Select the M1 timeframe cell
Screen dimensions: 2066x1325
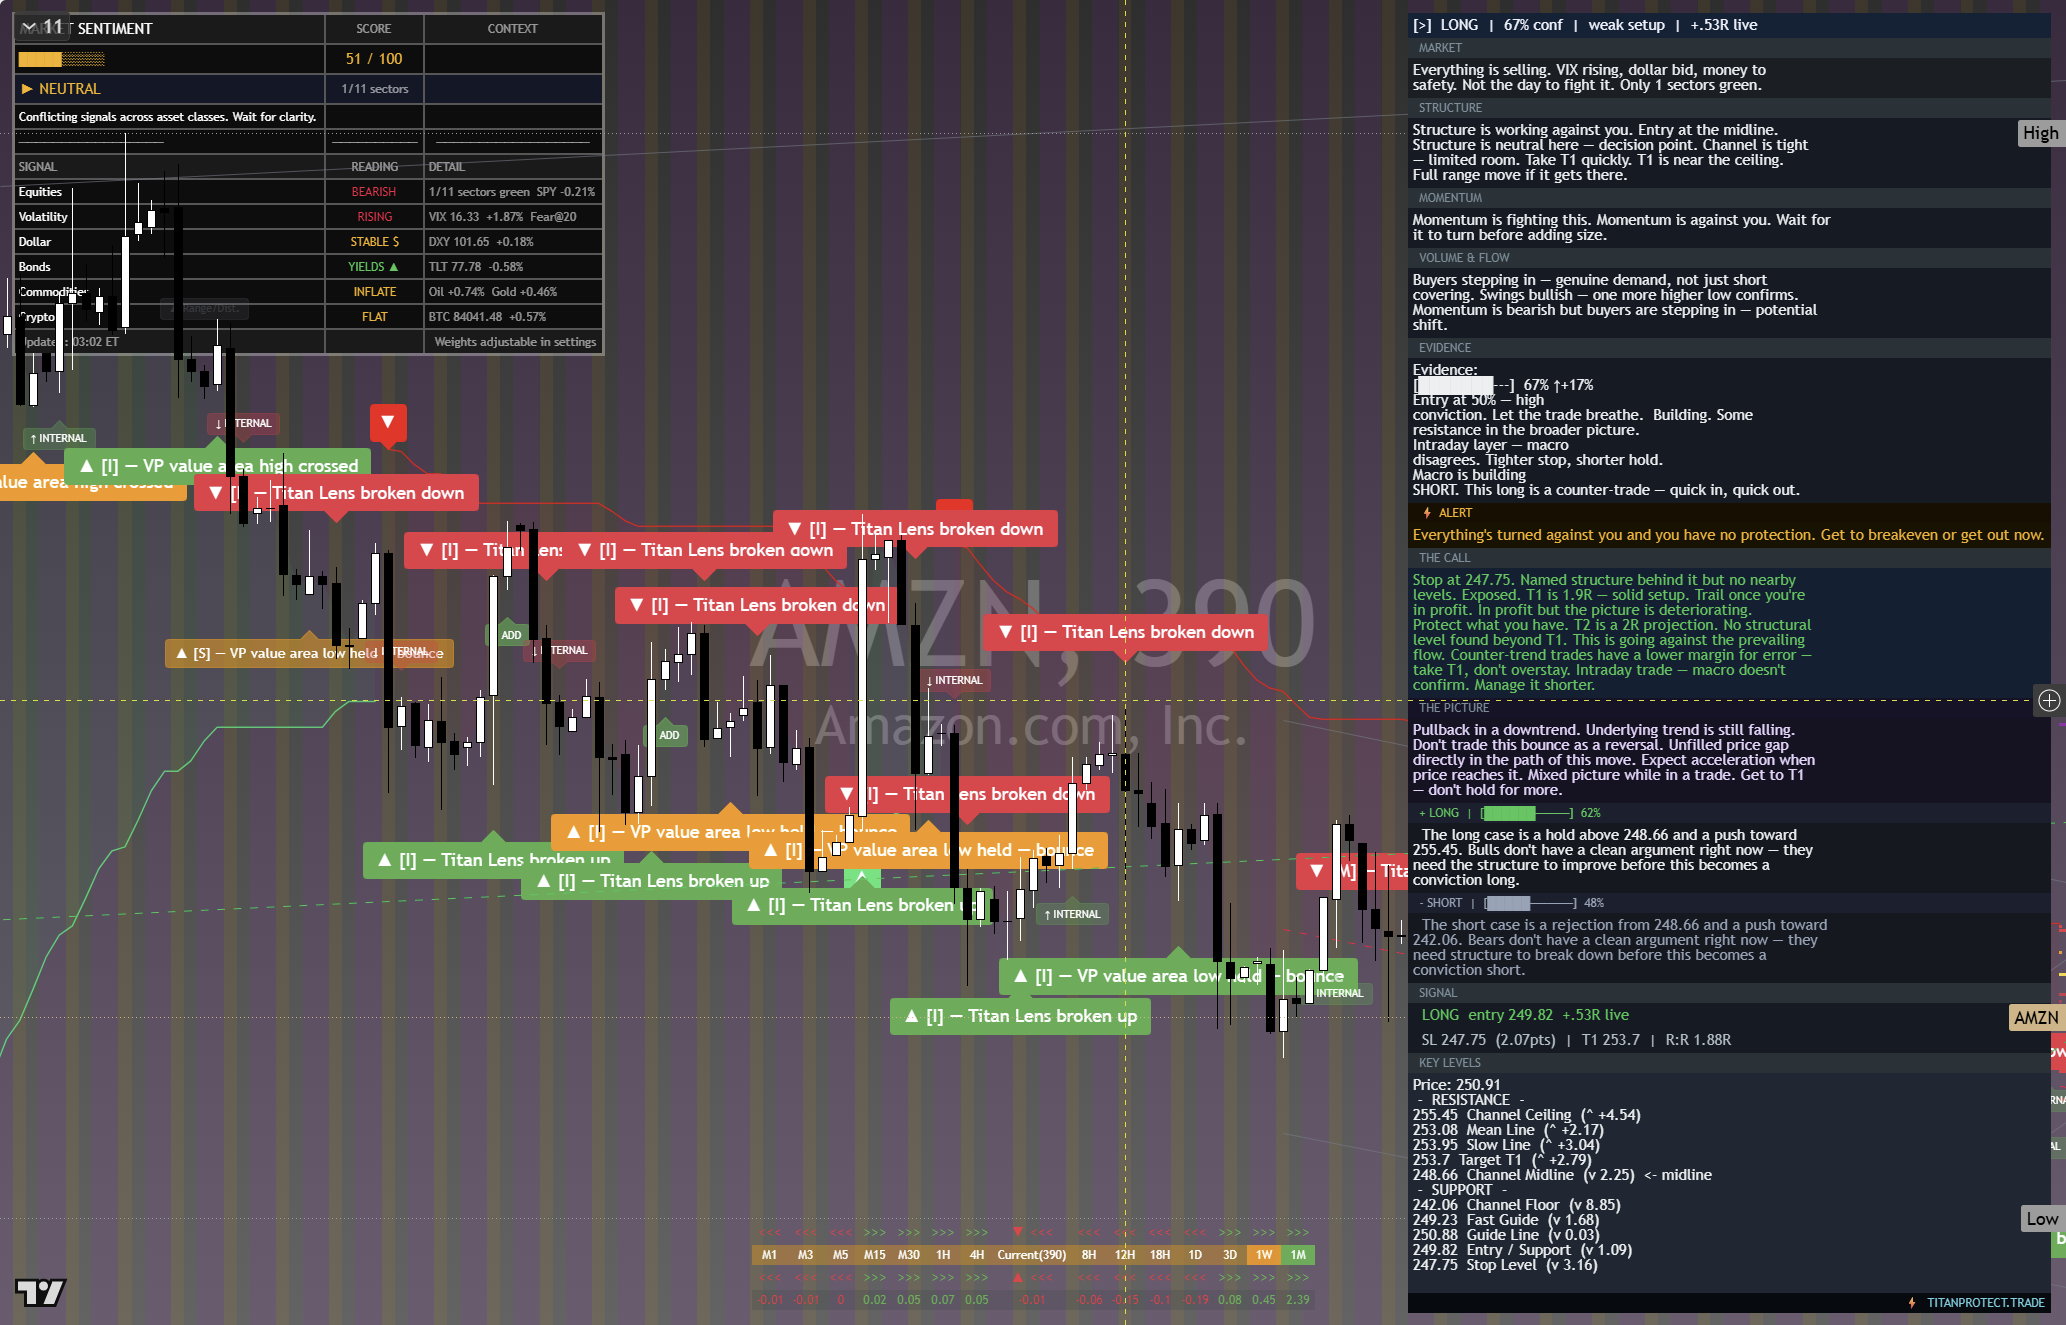coord(769,1255)
